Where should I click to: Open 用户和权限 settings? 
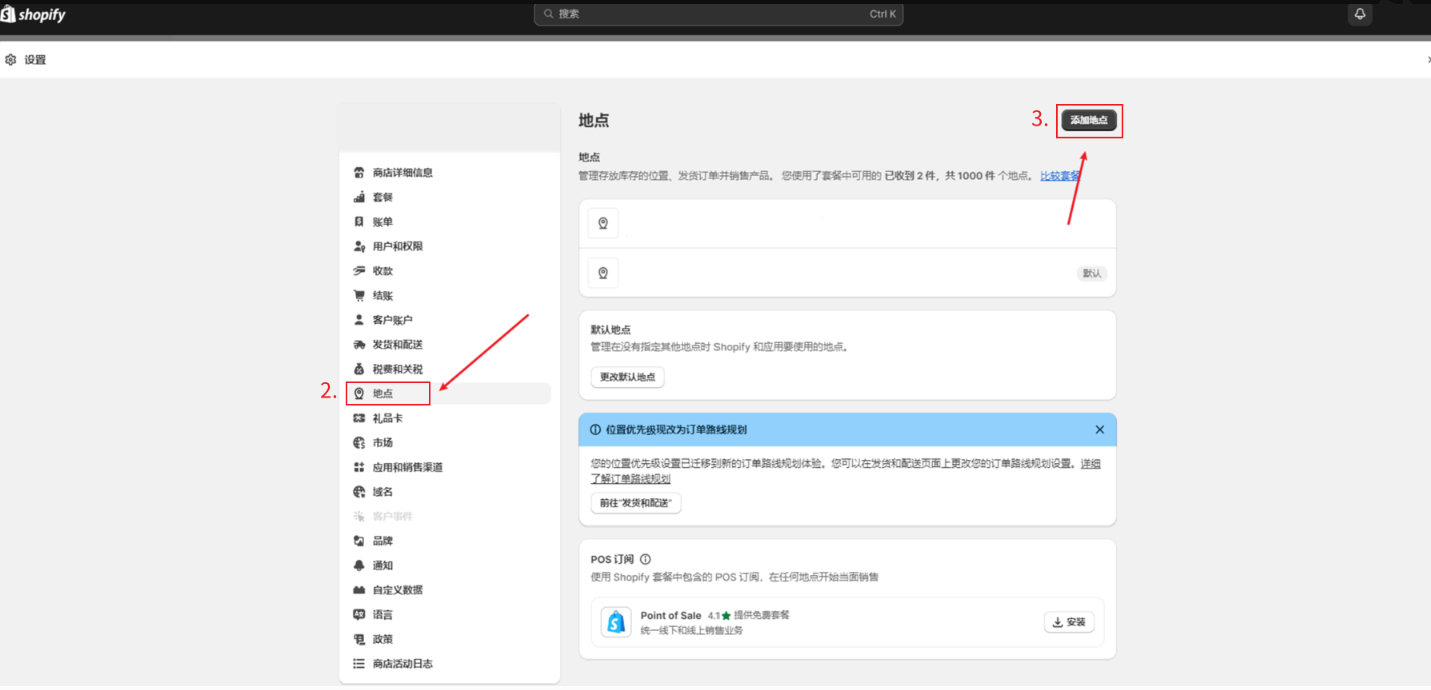point(397,247)
